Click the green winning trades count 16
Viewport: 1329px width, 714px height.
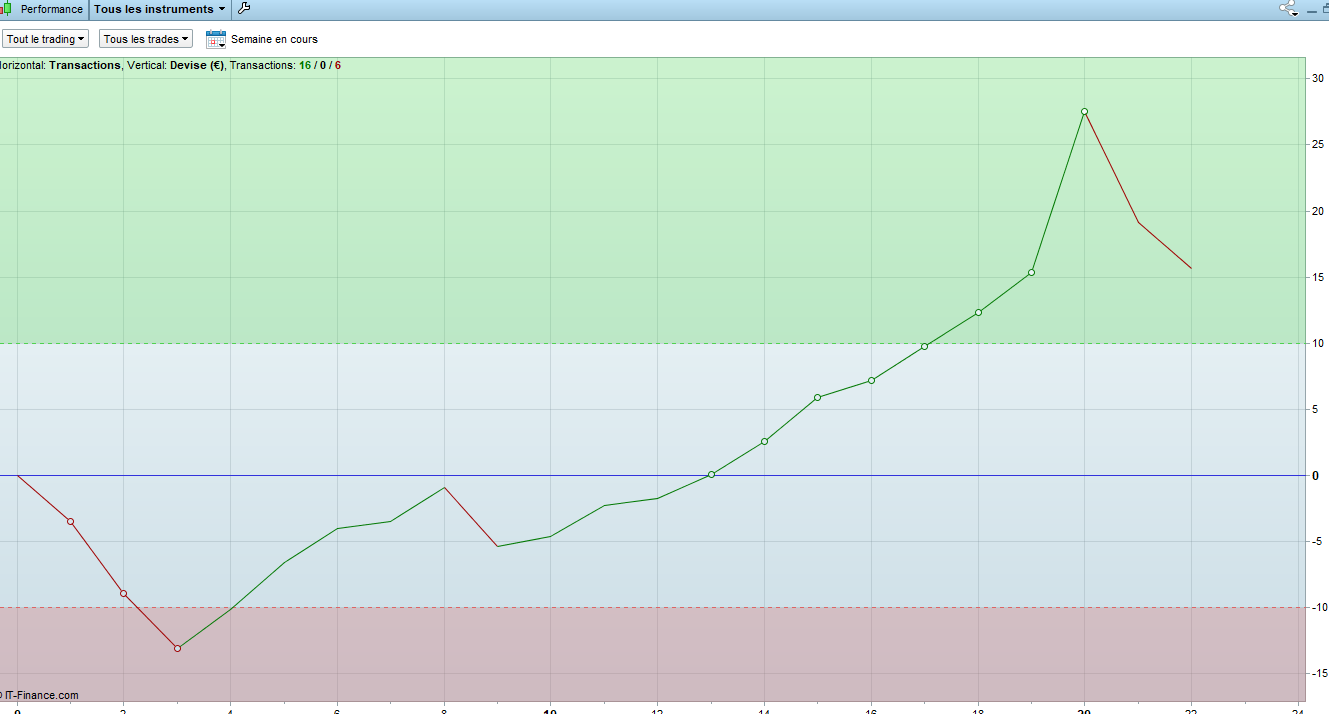click(x=305, y=65)
